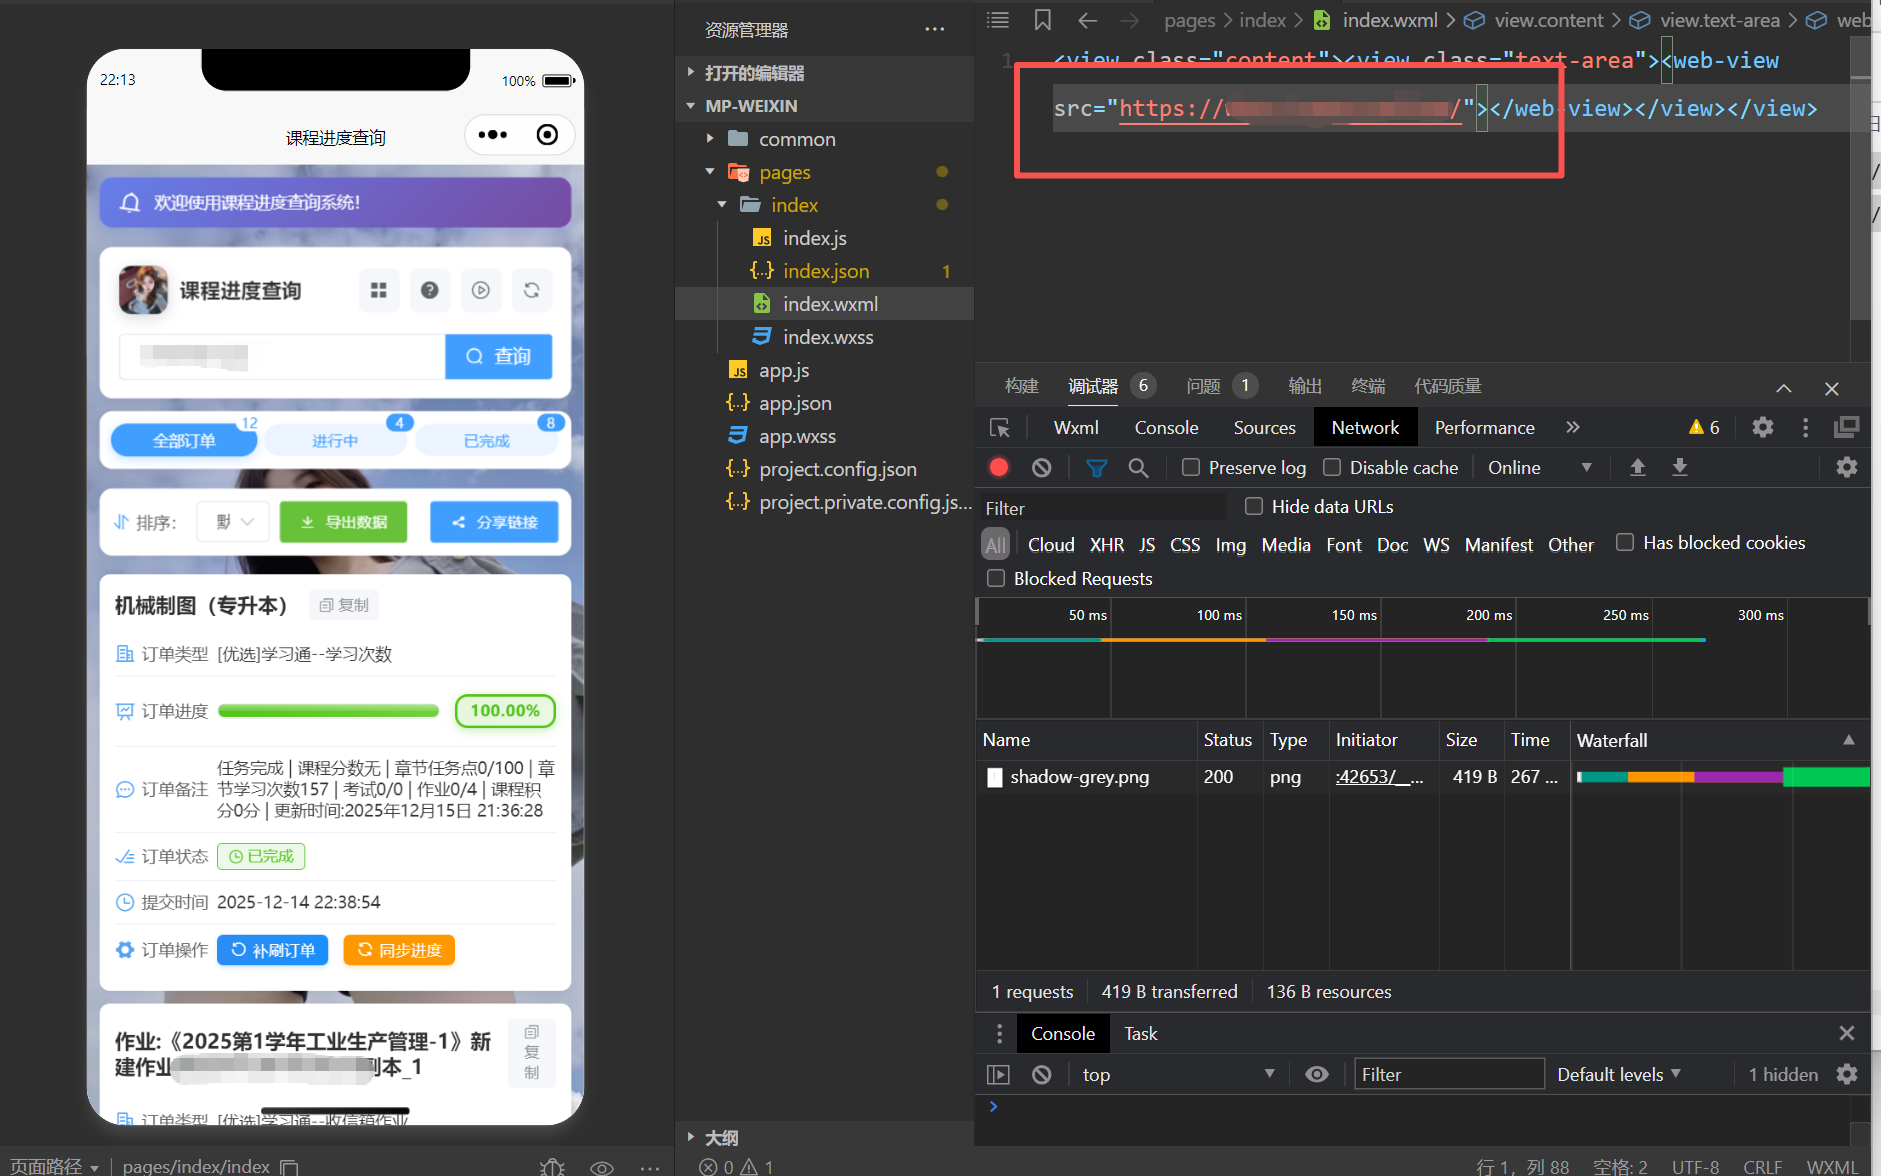Viewport: 1881px width, 1176px height.
Task: Open DevTools settings gear next to warnings
Action: [1762, 428]
